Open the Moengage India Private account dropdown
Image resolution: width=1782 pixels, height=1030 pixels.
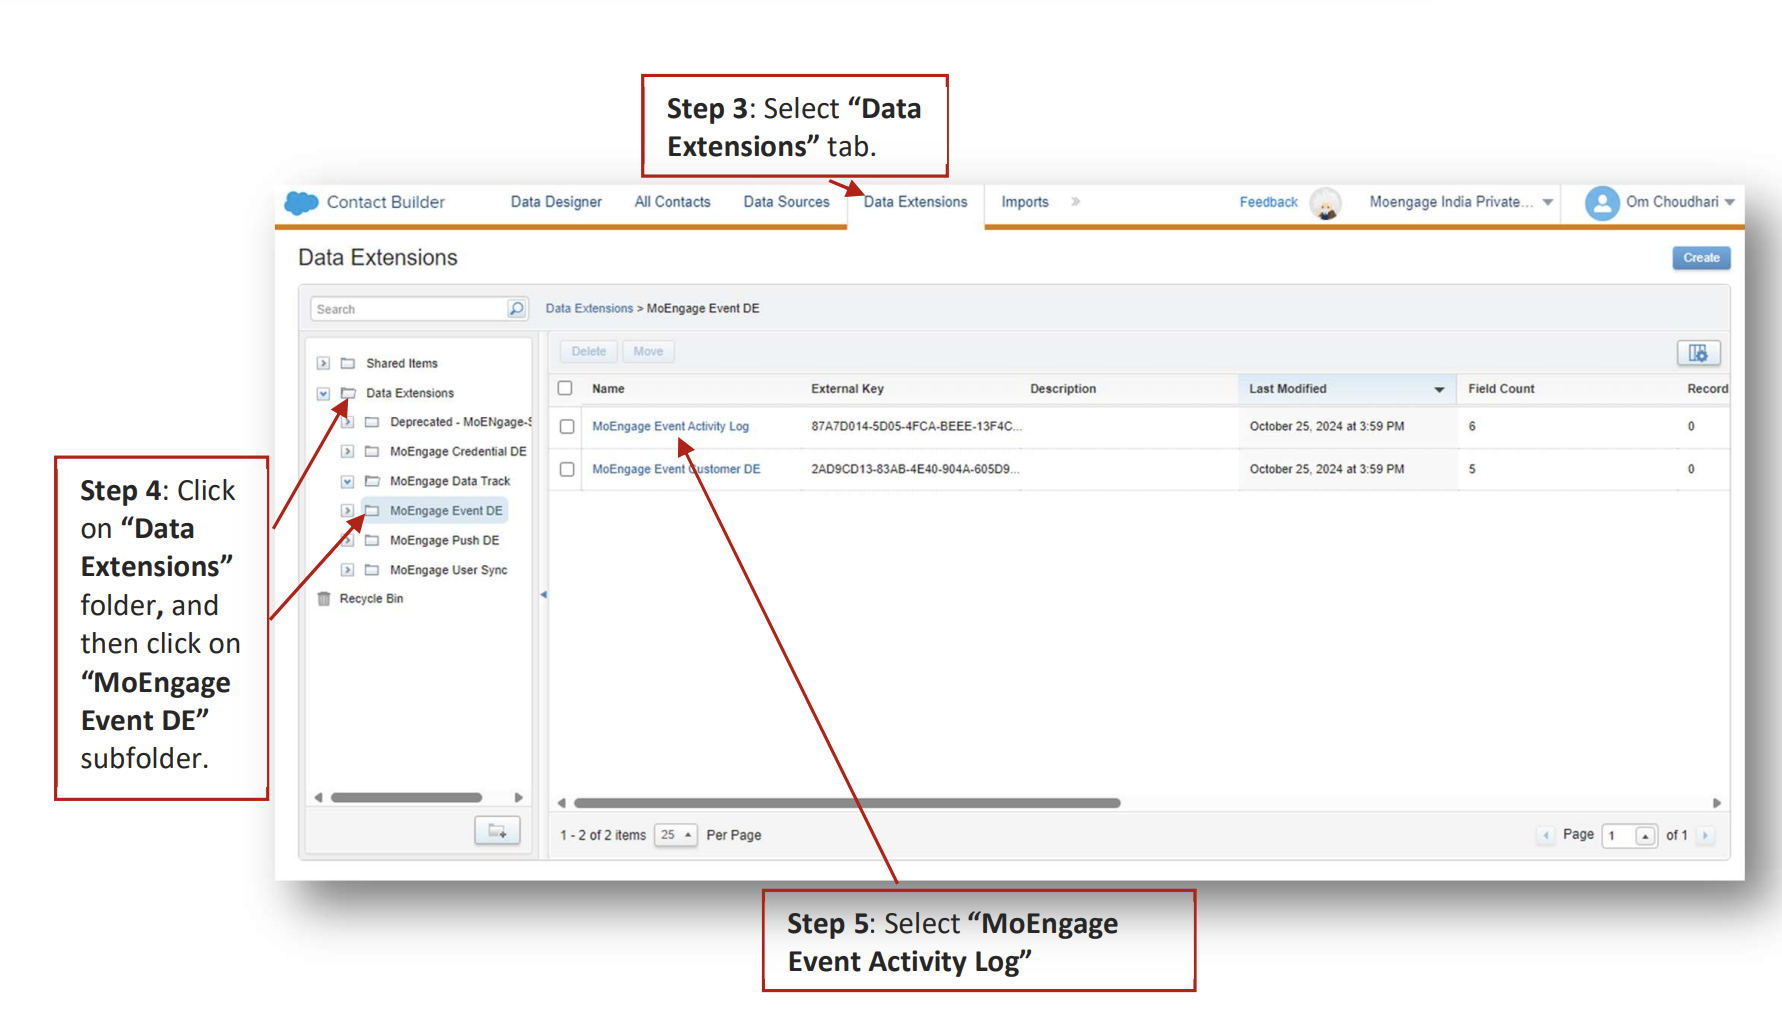pyautogui.click(x=1547, y=202)
